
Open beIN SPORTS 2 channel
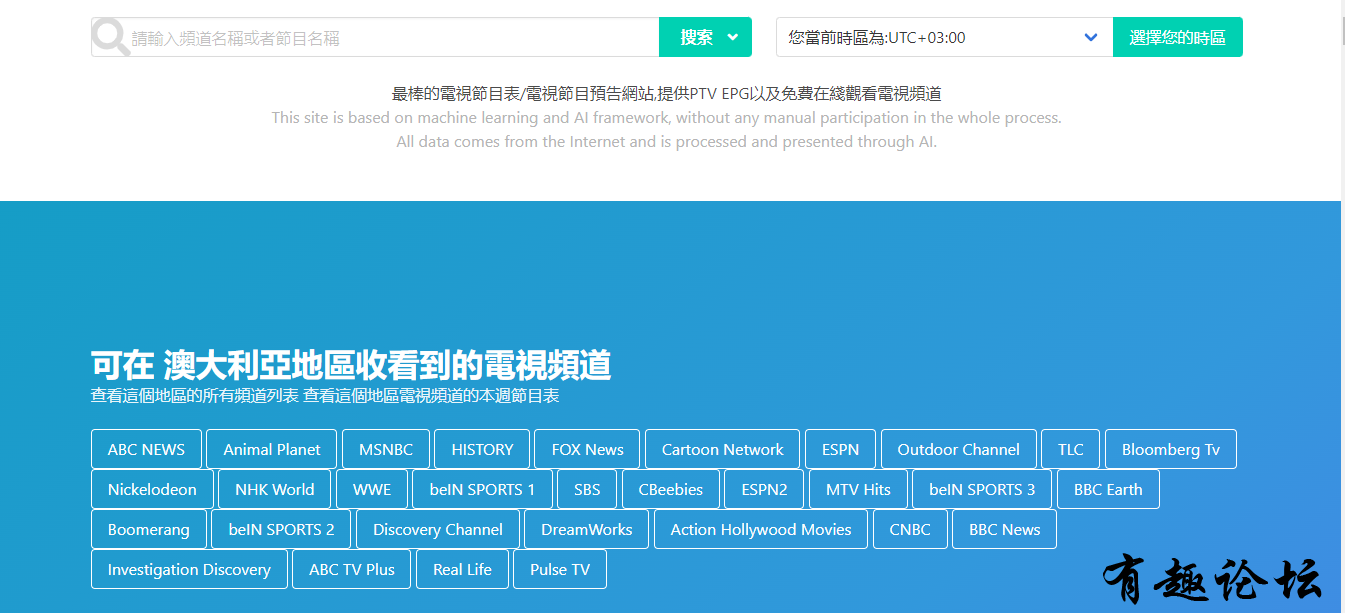(x=281, y=529)
